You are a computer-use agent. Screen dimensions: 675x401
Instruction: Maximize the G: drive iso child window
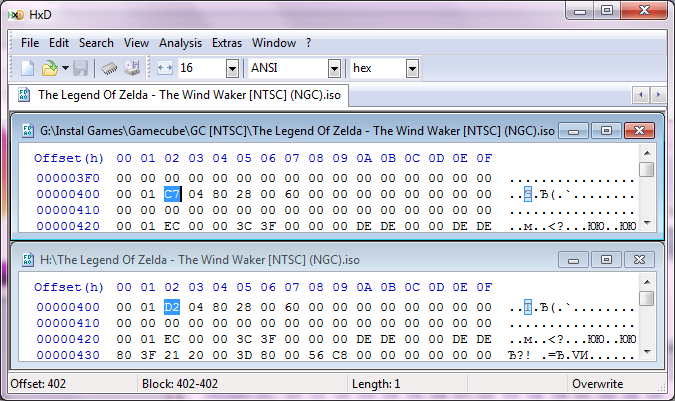605,131
